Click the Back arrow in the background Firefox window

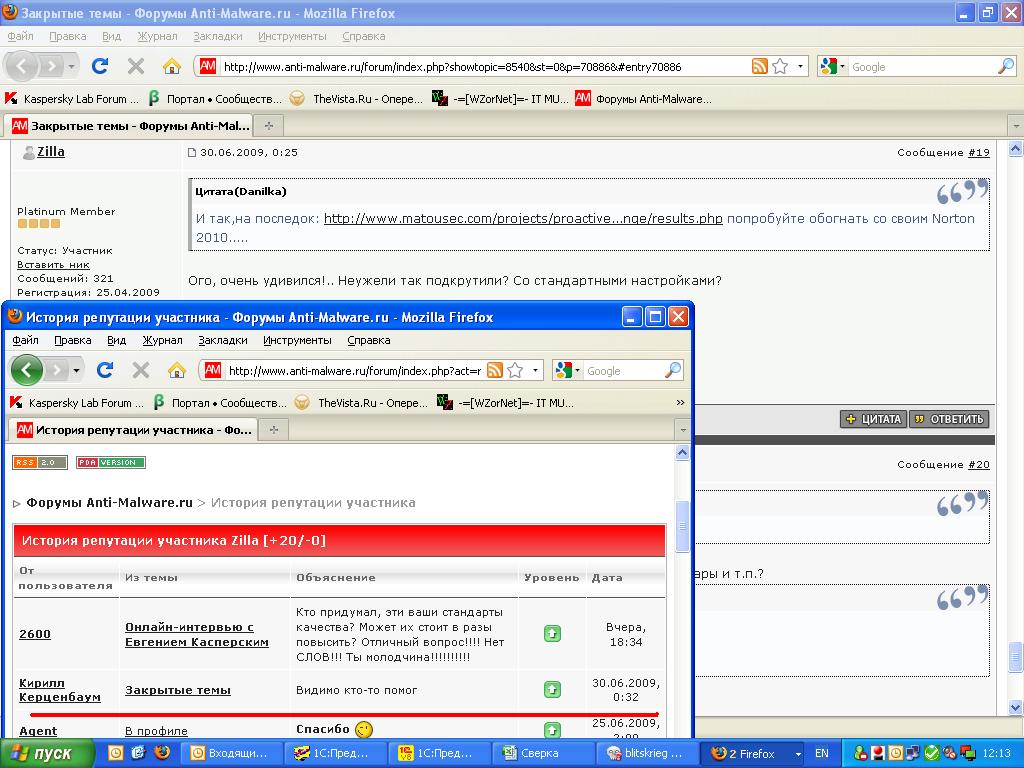tap(22, 66)
